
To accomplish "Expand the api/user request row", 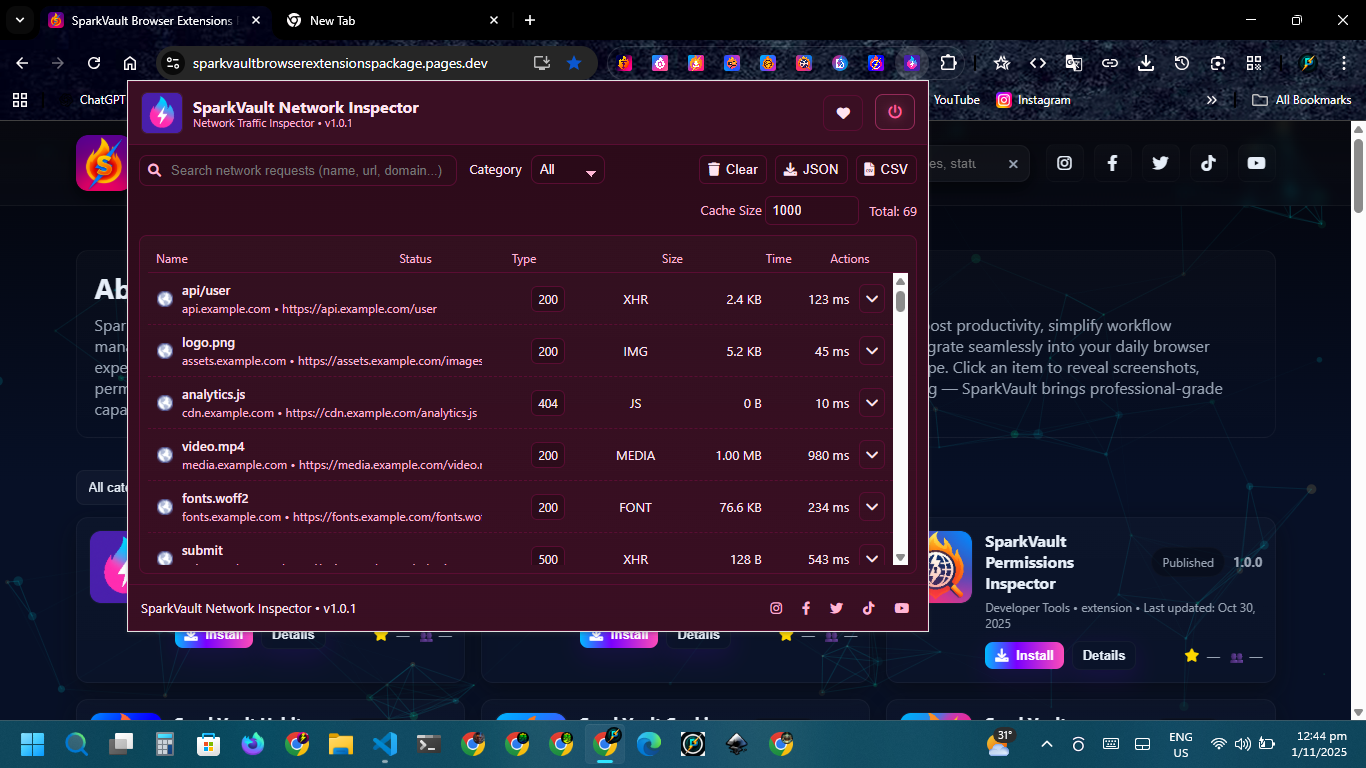I will pos(872,299).
